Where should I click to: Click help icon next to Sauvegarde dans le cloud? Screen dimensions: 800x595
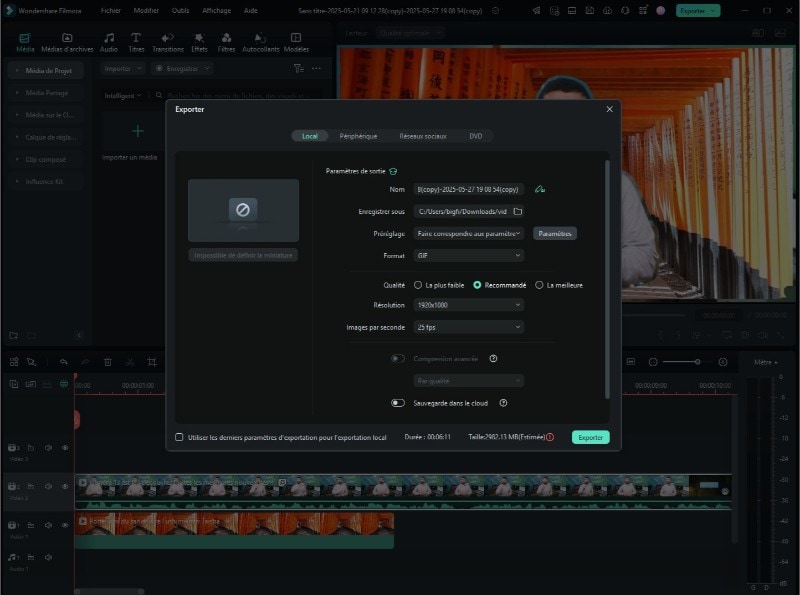pos(503,403)
